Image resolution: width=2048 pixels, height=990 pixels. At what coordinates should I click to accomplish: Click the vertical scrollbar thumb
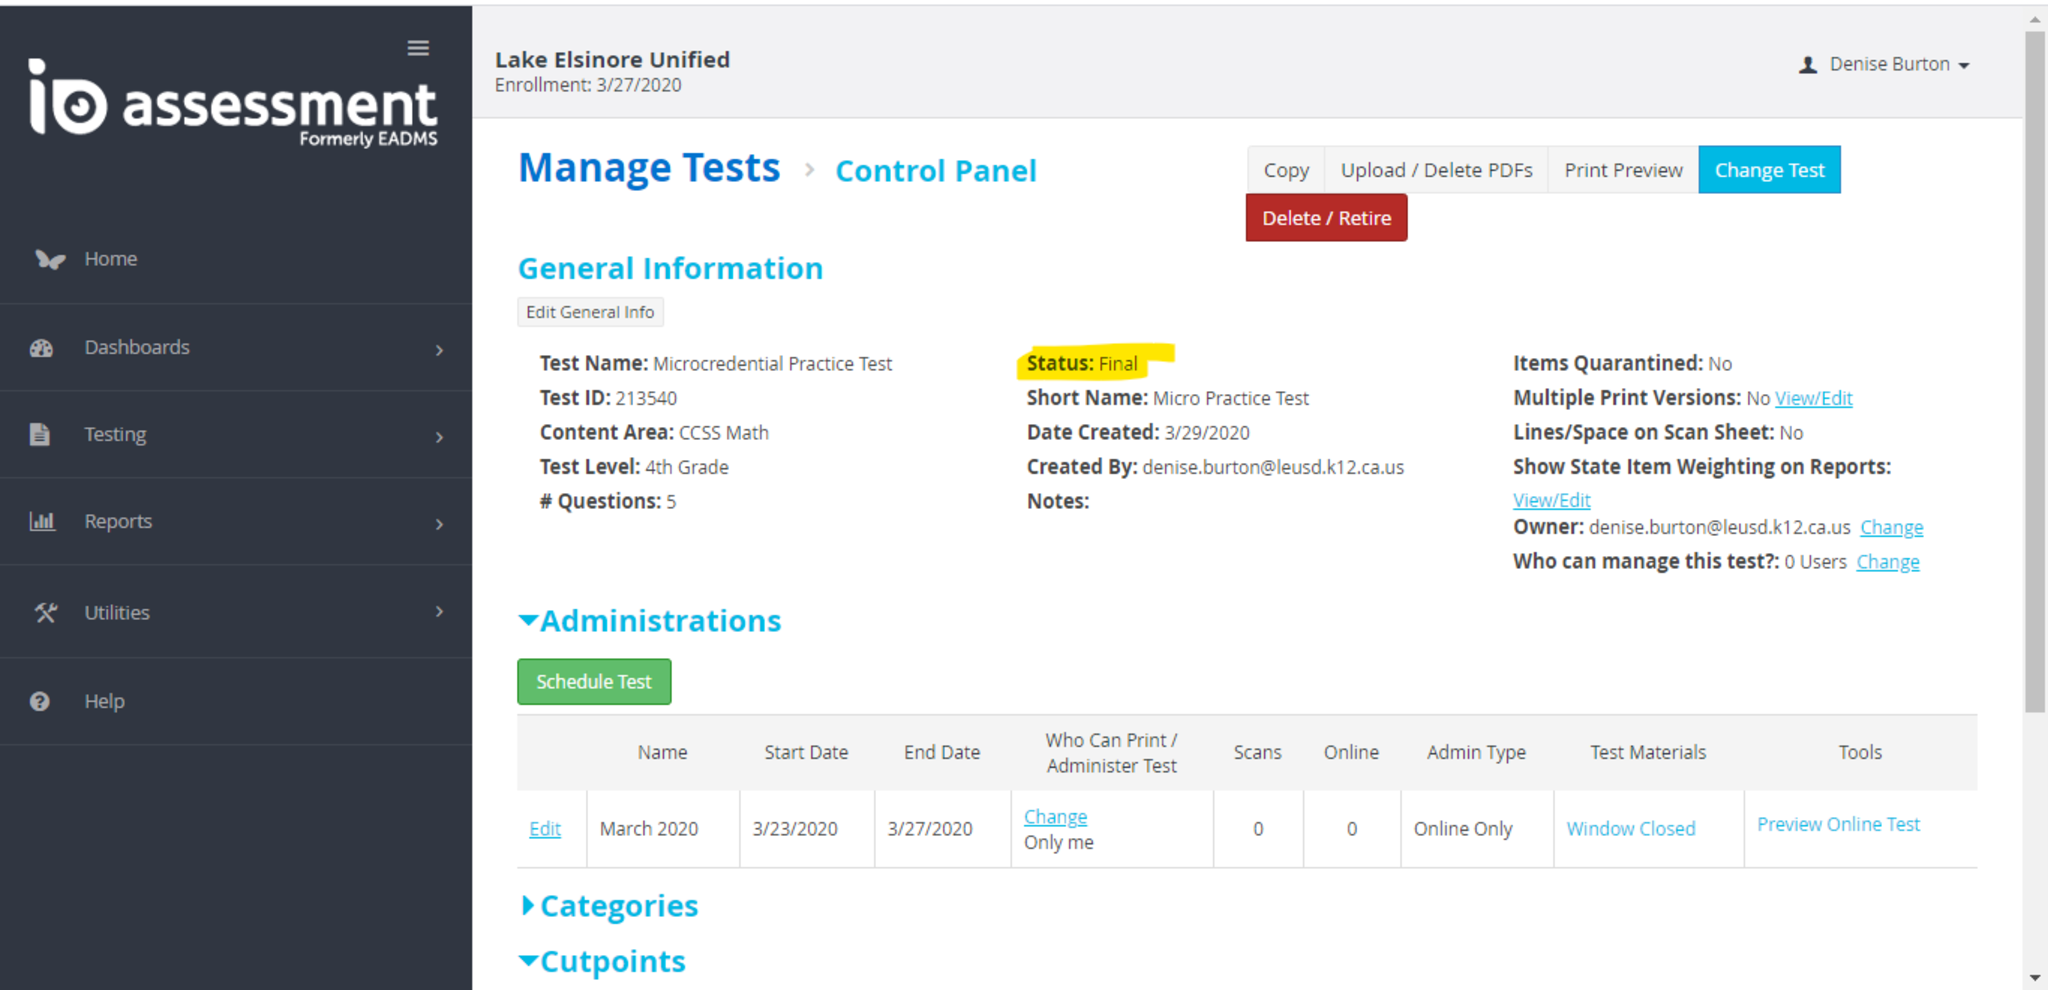[x=2035, y=370]
